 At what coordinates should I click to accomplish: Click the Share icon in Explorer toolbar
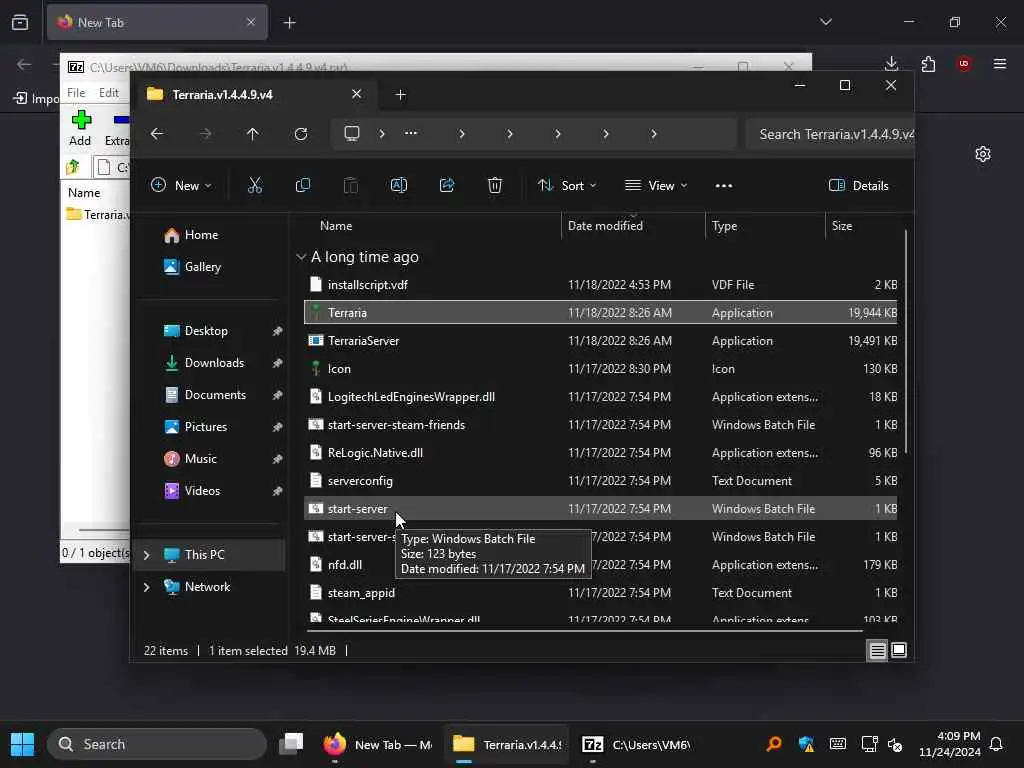447,185
